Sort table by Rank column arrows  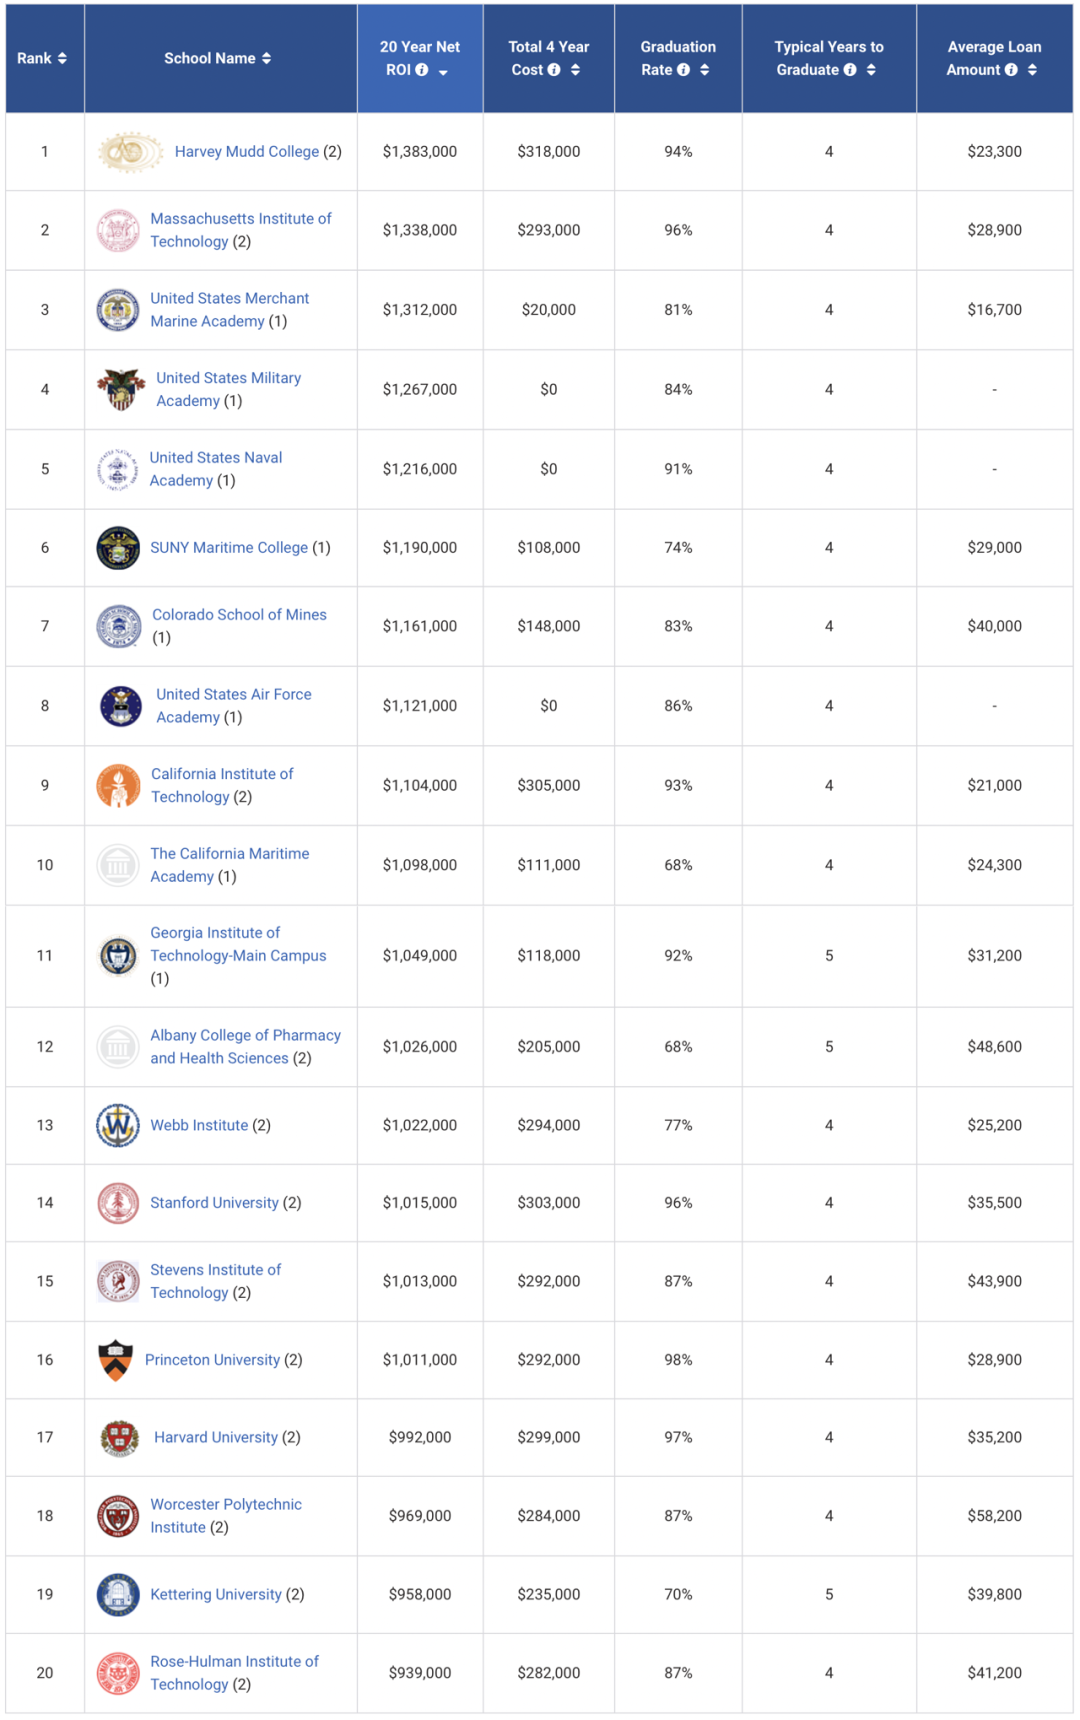click(62, 59)
